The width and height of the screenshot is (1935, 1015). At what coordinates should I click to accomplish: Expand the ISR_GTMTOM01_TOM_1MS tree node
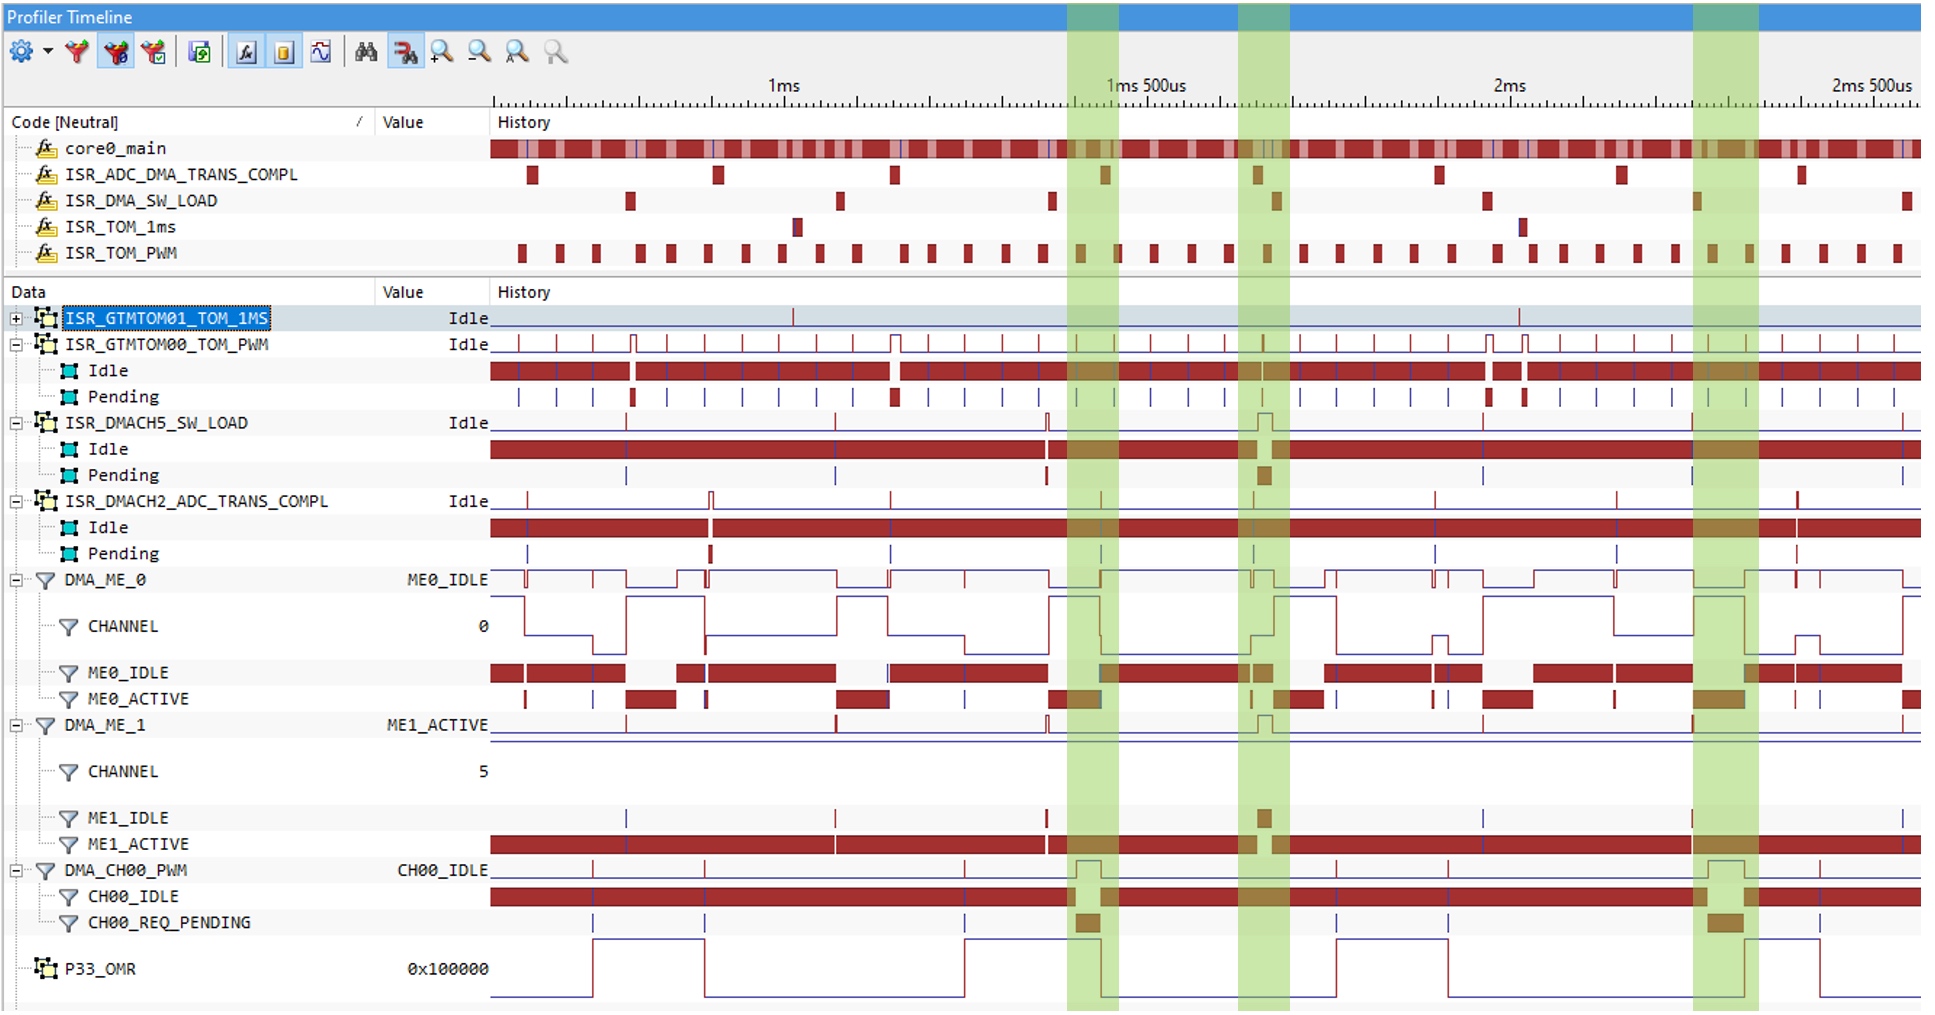16,319
